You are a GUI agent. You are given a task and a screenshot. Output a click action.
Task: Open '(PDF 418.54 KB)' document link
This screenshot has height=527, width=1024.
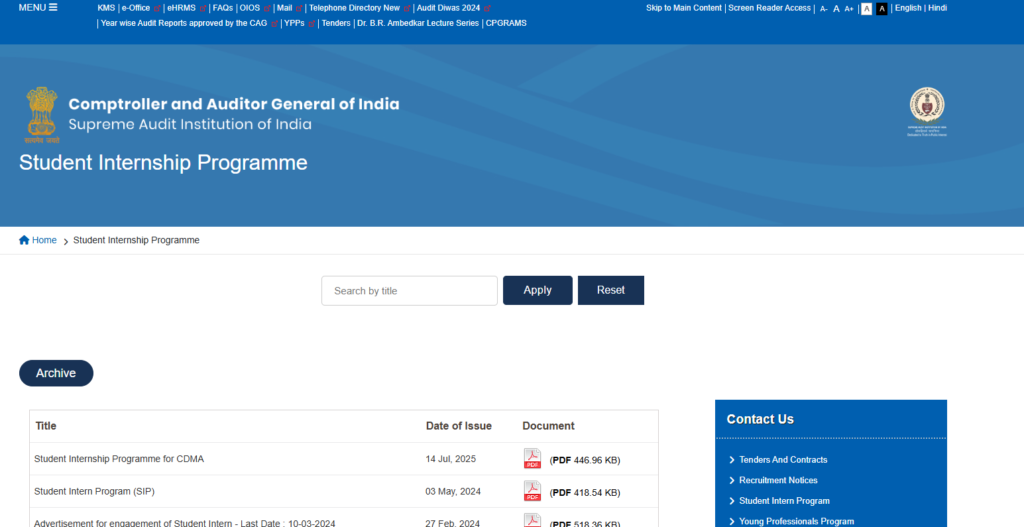[x=585, y=492]
